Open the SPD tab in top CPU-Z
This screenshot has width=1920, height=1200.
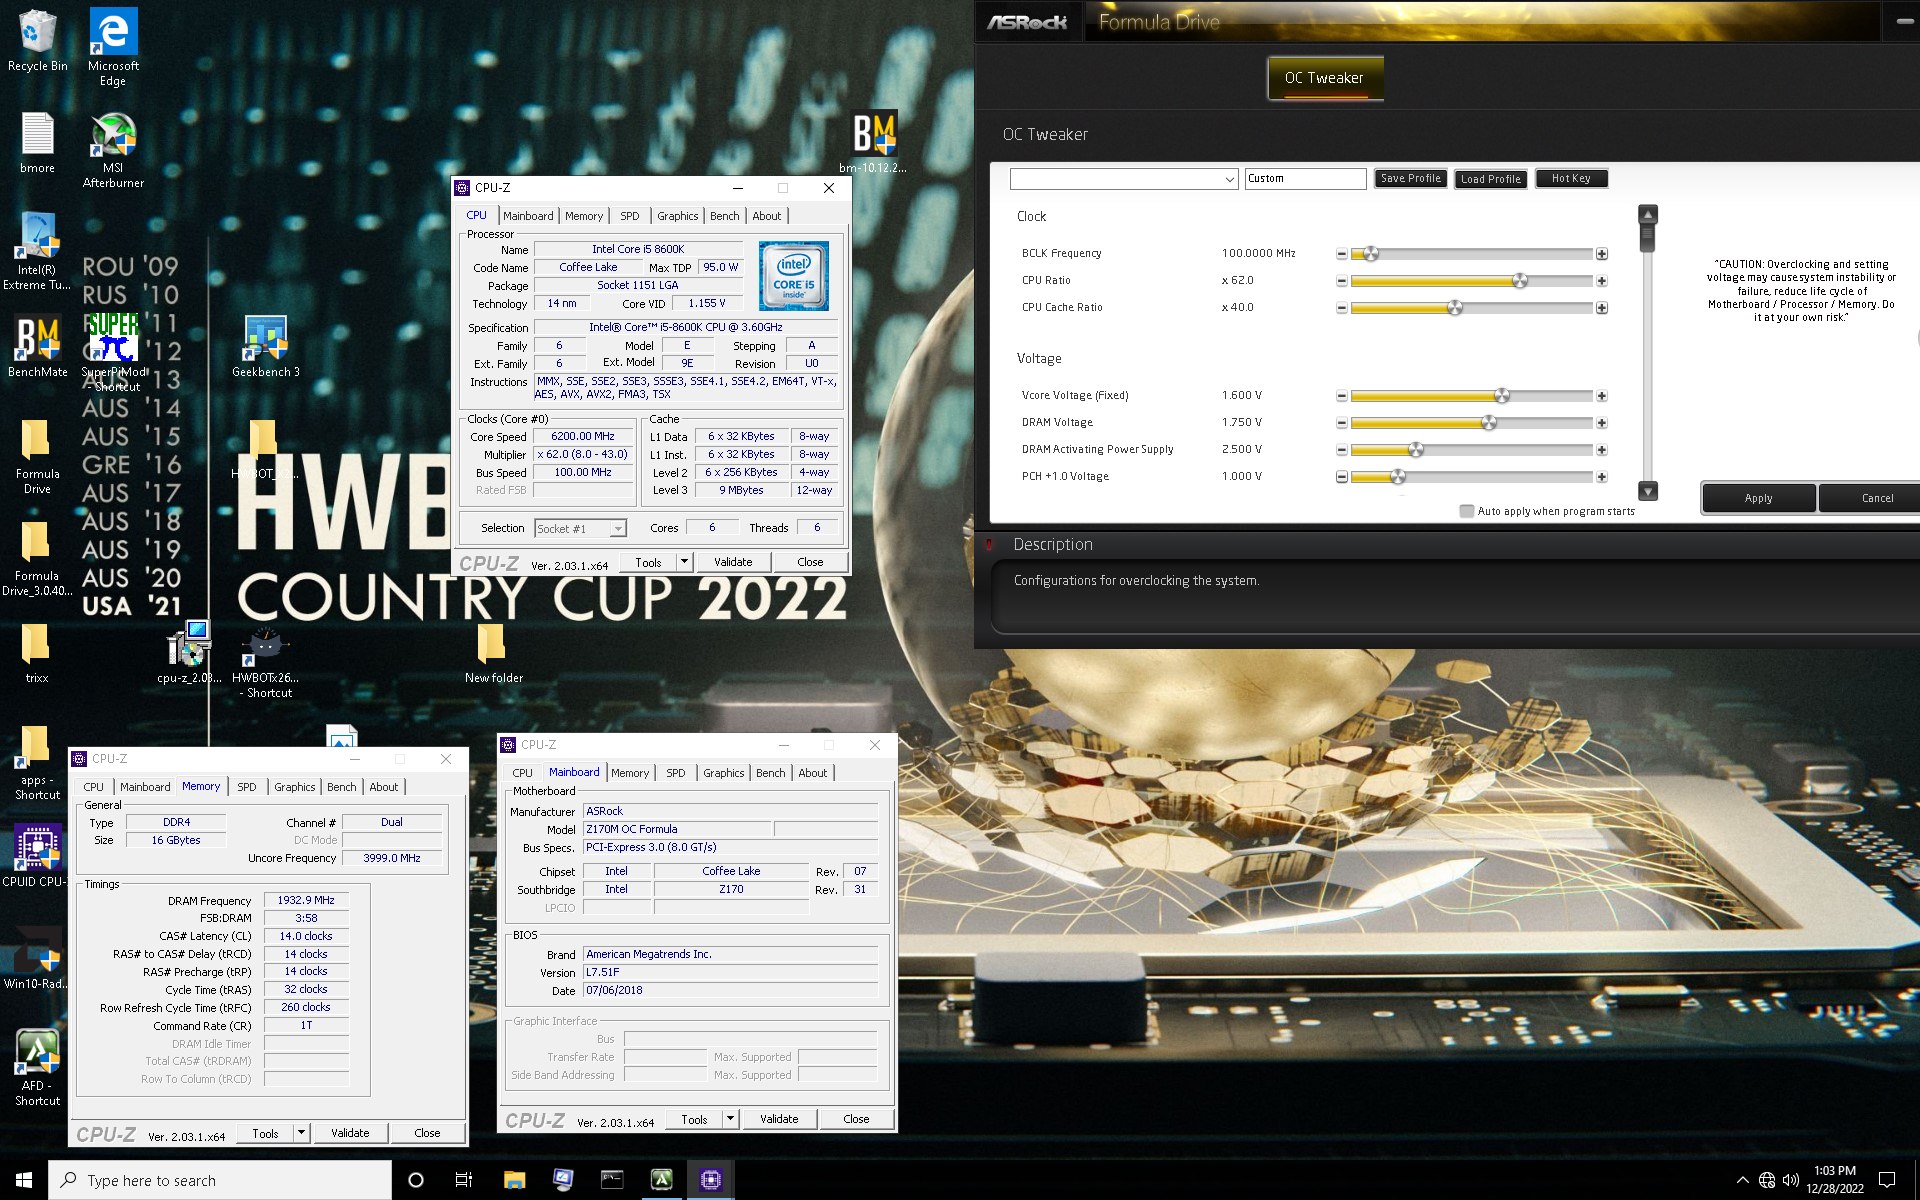[x=629, y=216]
